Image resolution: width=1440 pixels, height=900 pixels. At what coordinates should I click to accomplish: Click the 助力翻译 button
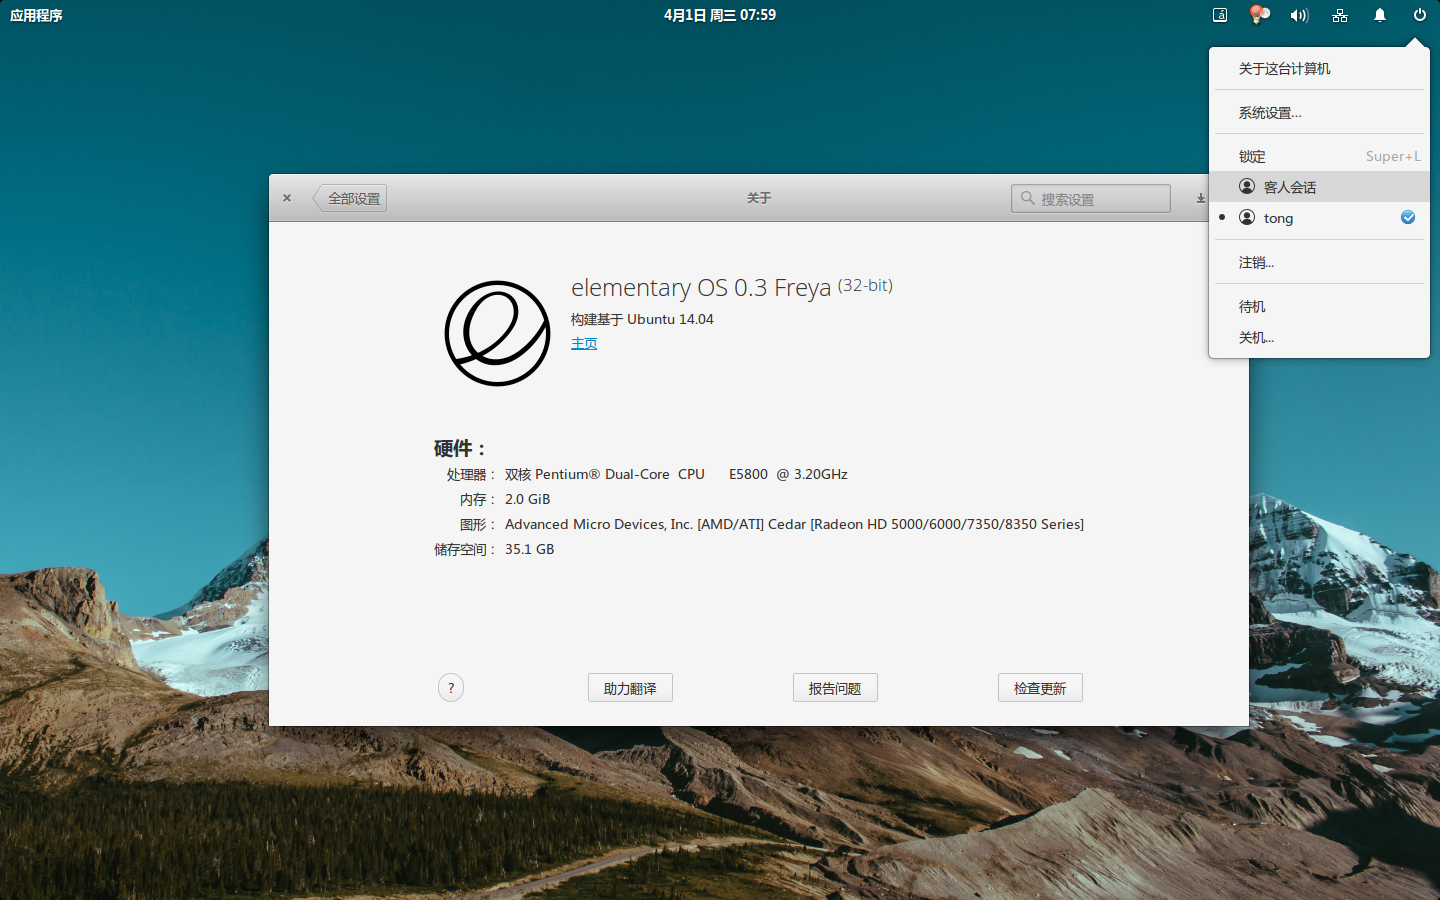(x=630, y=688)
